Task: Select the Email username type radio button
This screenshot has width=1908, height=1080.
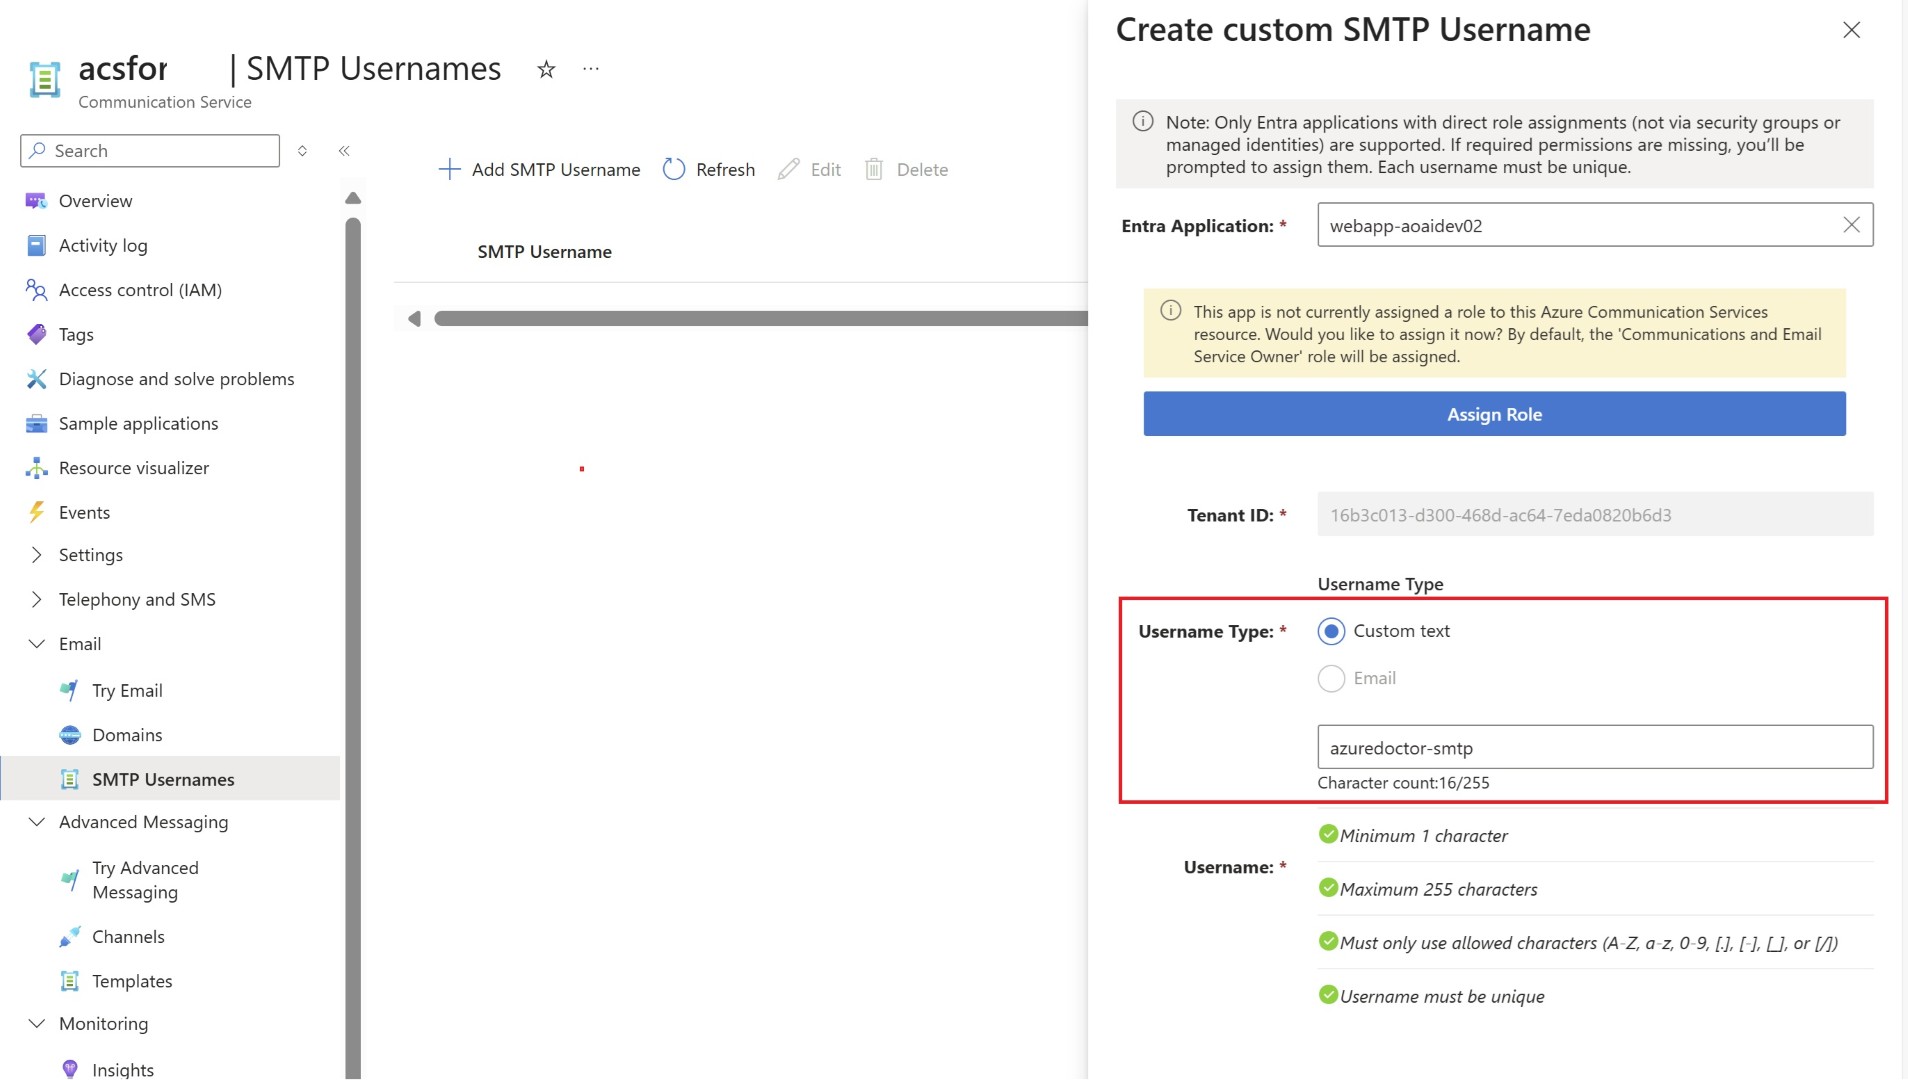Action: tap(1331, 678)
